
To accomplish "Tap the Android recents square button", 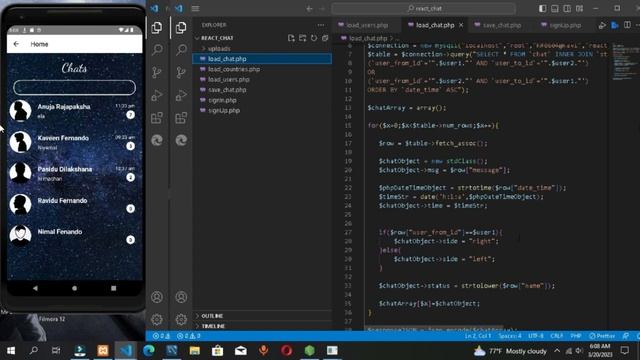I will (113, 288).
